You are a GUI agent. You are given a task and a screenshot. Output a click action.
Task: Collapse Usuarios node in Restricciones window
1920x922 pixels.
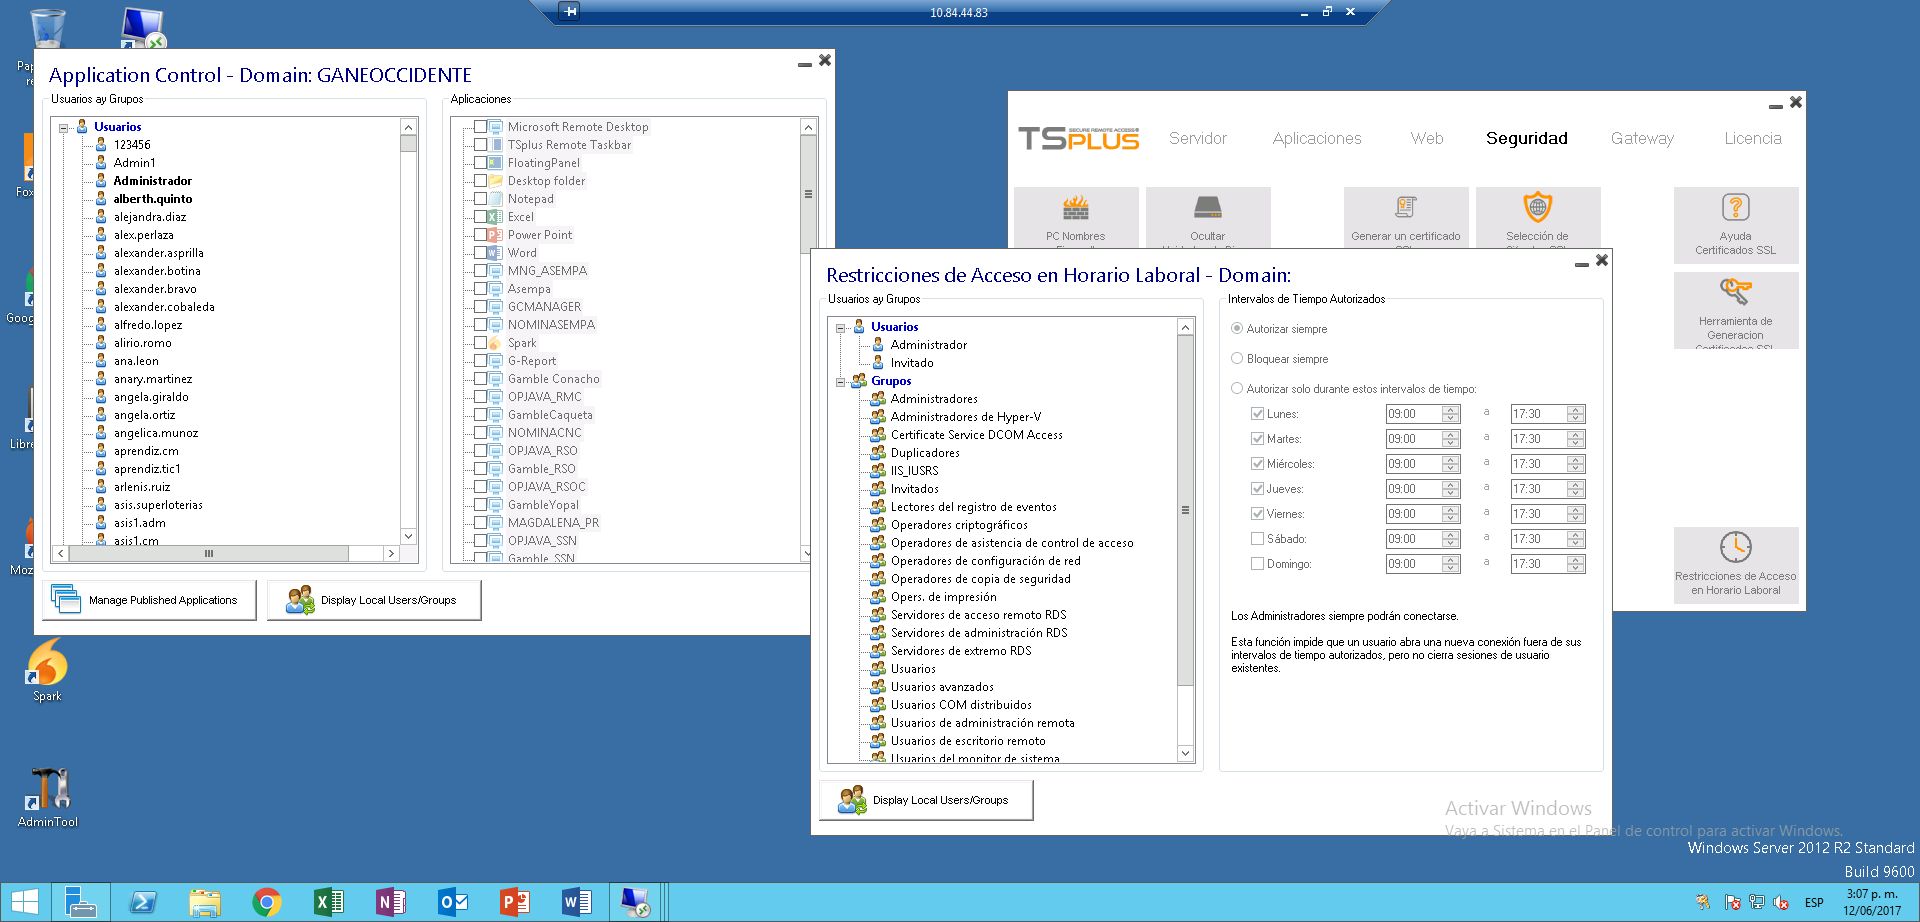click(x=841, y=328)
